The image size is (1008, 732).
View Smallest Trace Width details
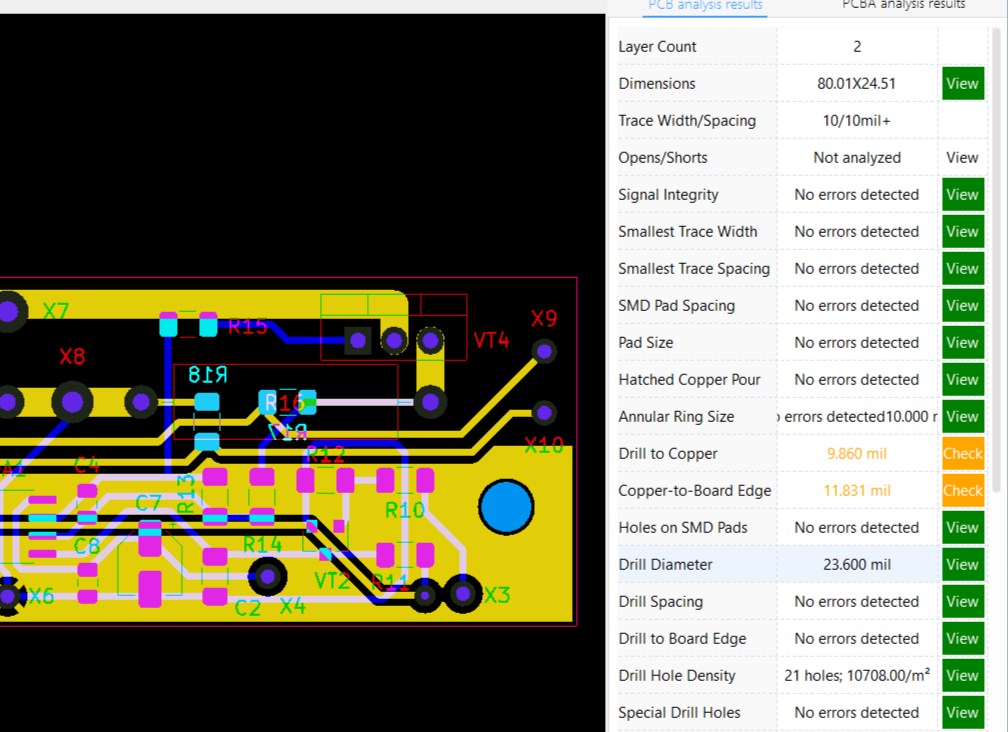(x=962, y=232)
